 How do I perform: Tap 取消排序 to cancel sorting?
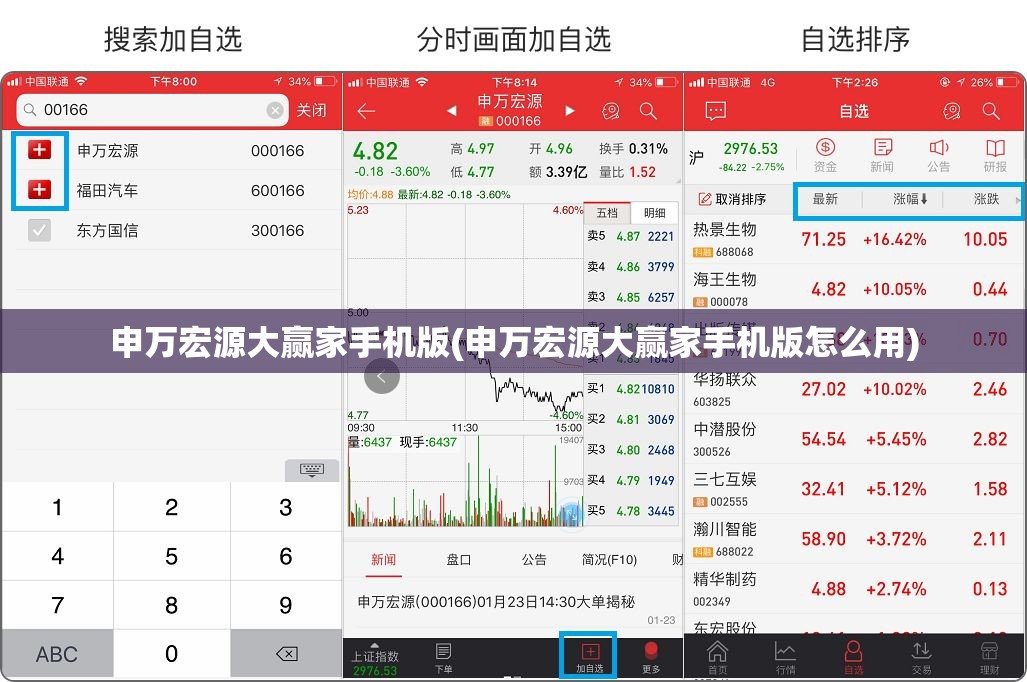point(732,199)
